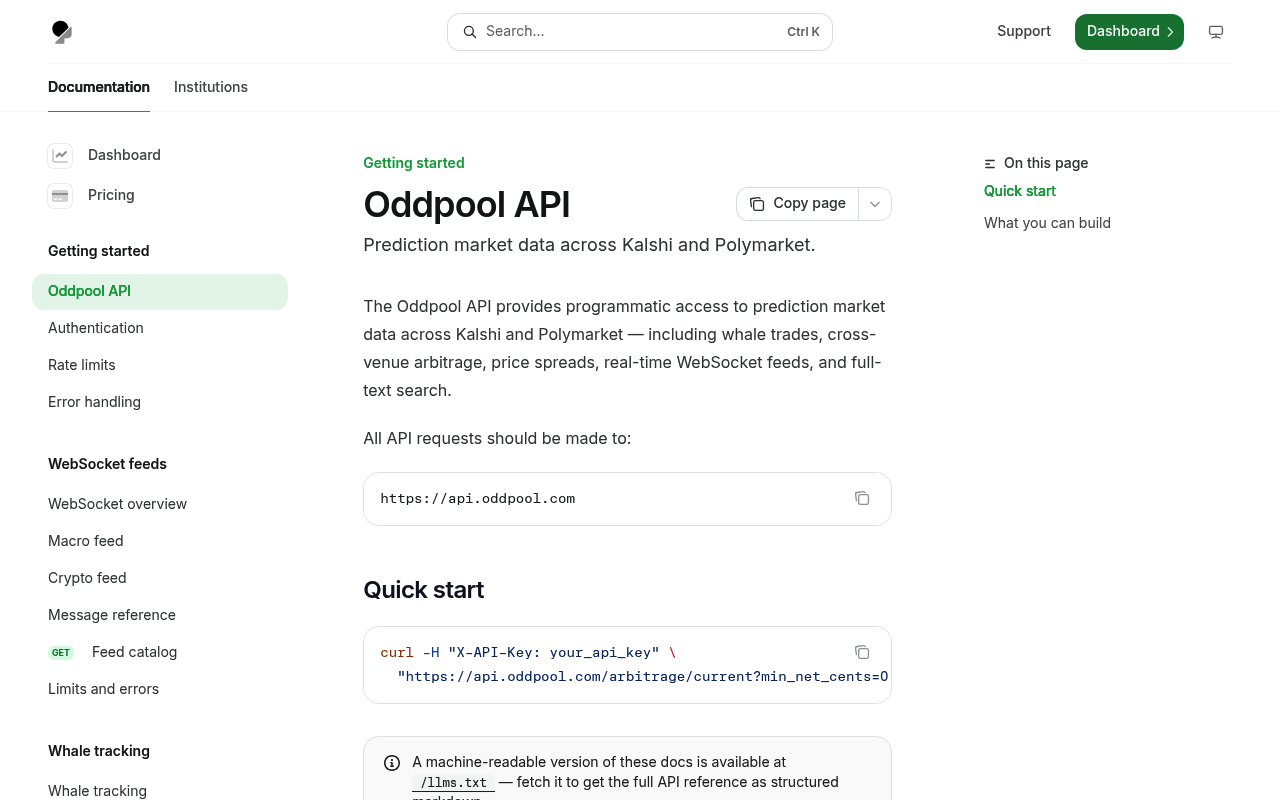This screenshot has width=1280, height=800.
Task: Copy the curl quick start code
Action: coord(862,652)
